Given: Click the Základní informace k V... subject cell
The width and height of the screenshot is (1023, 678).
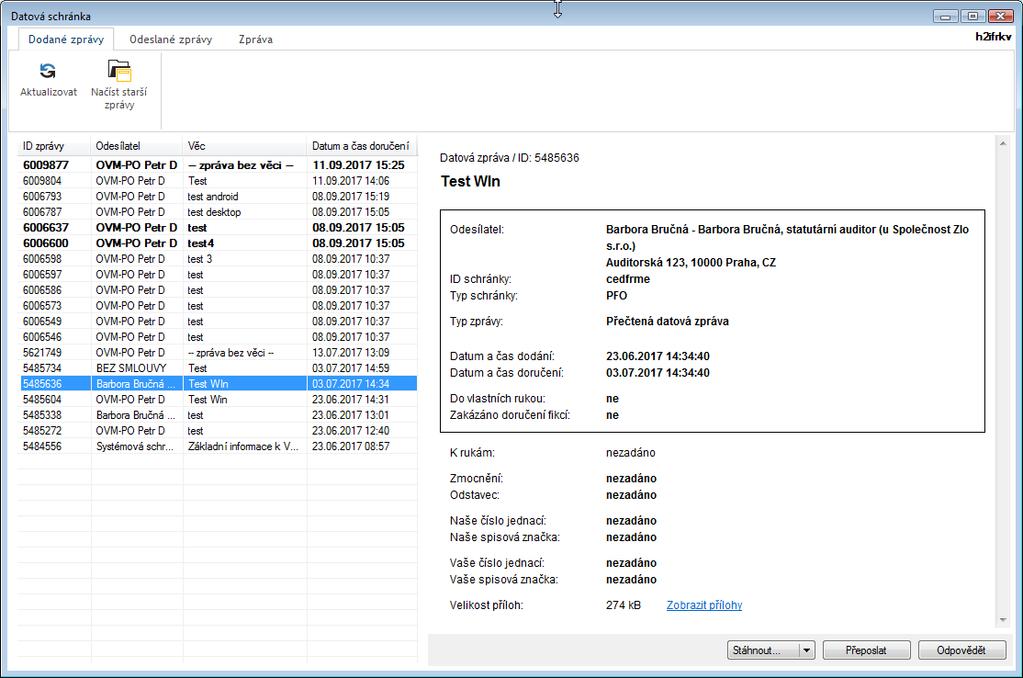Looking at the screenshot, I should (x=243, y=446).
